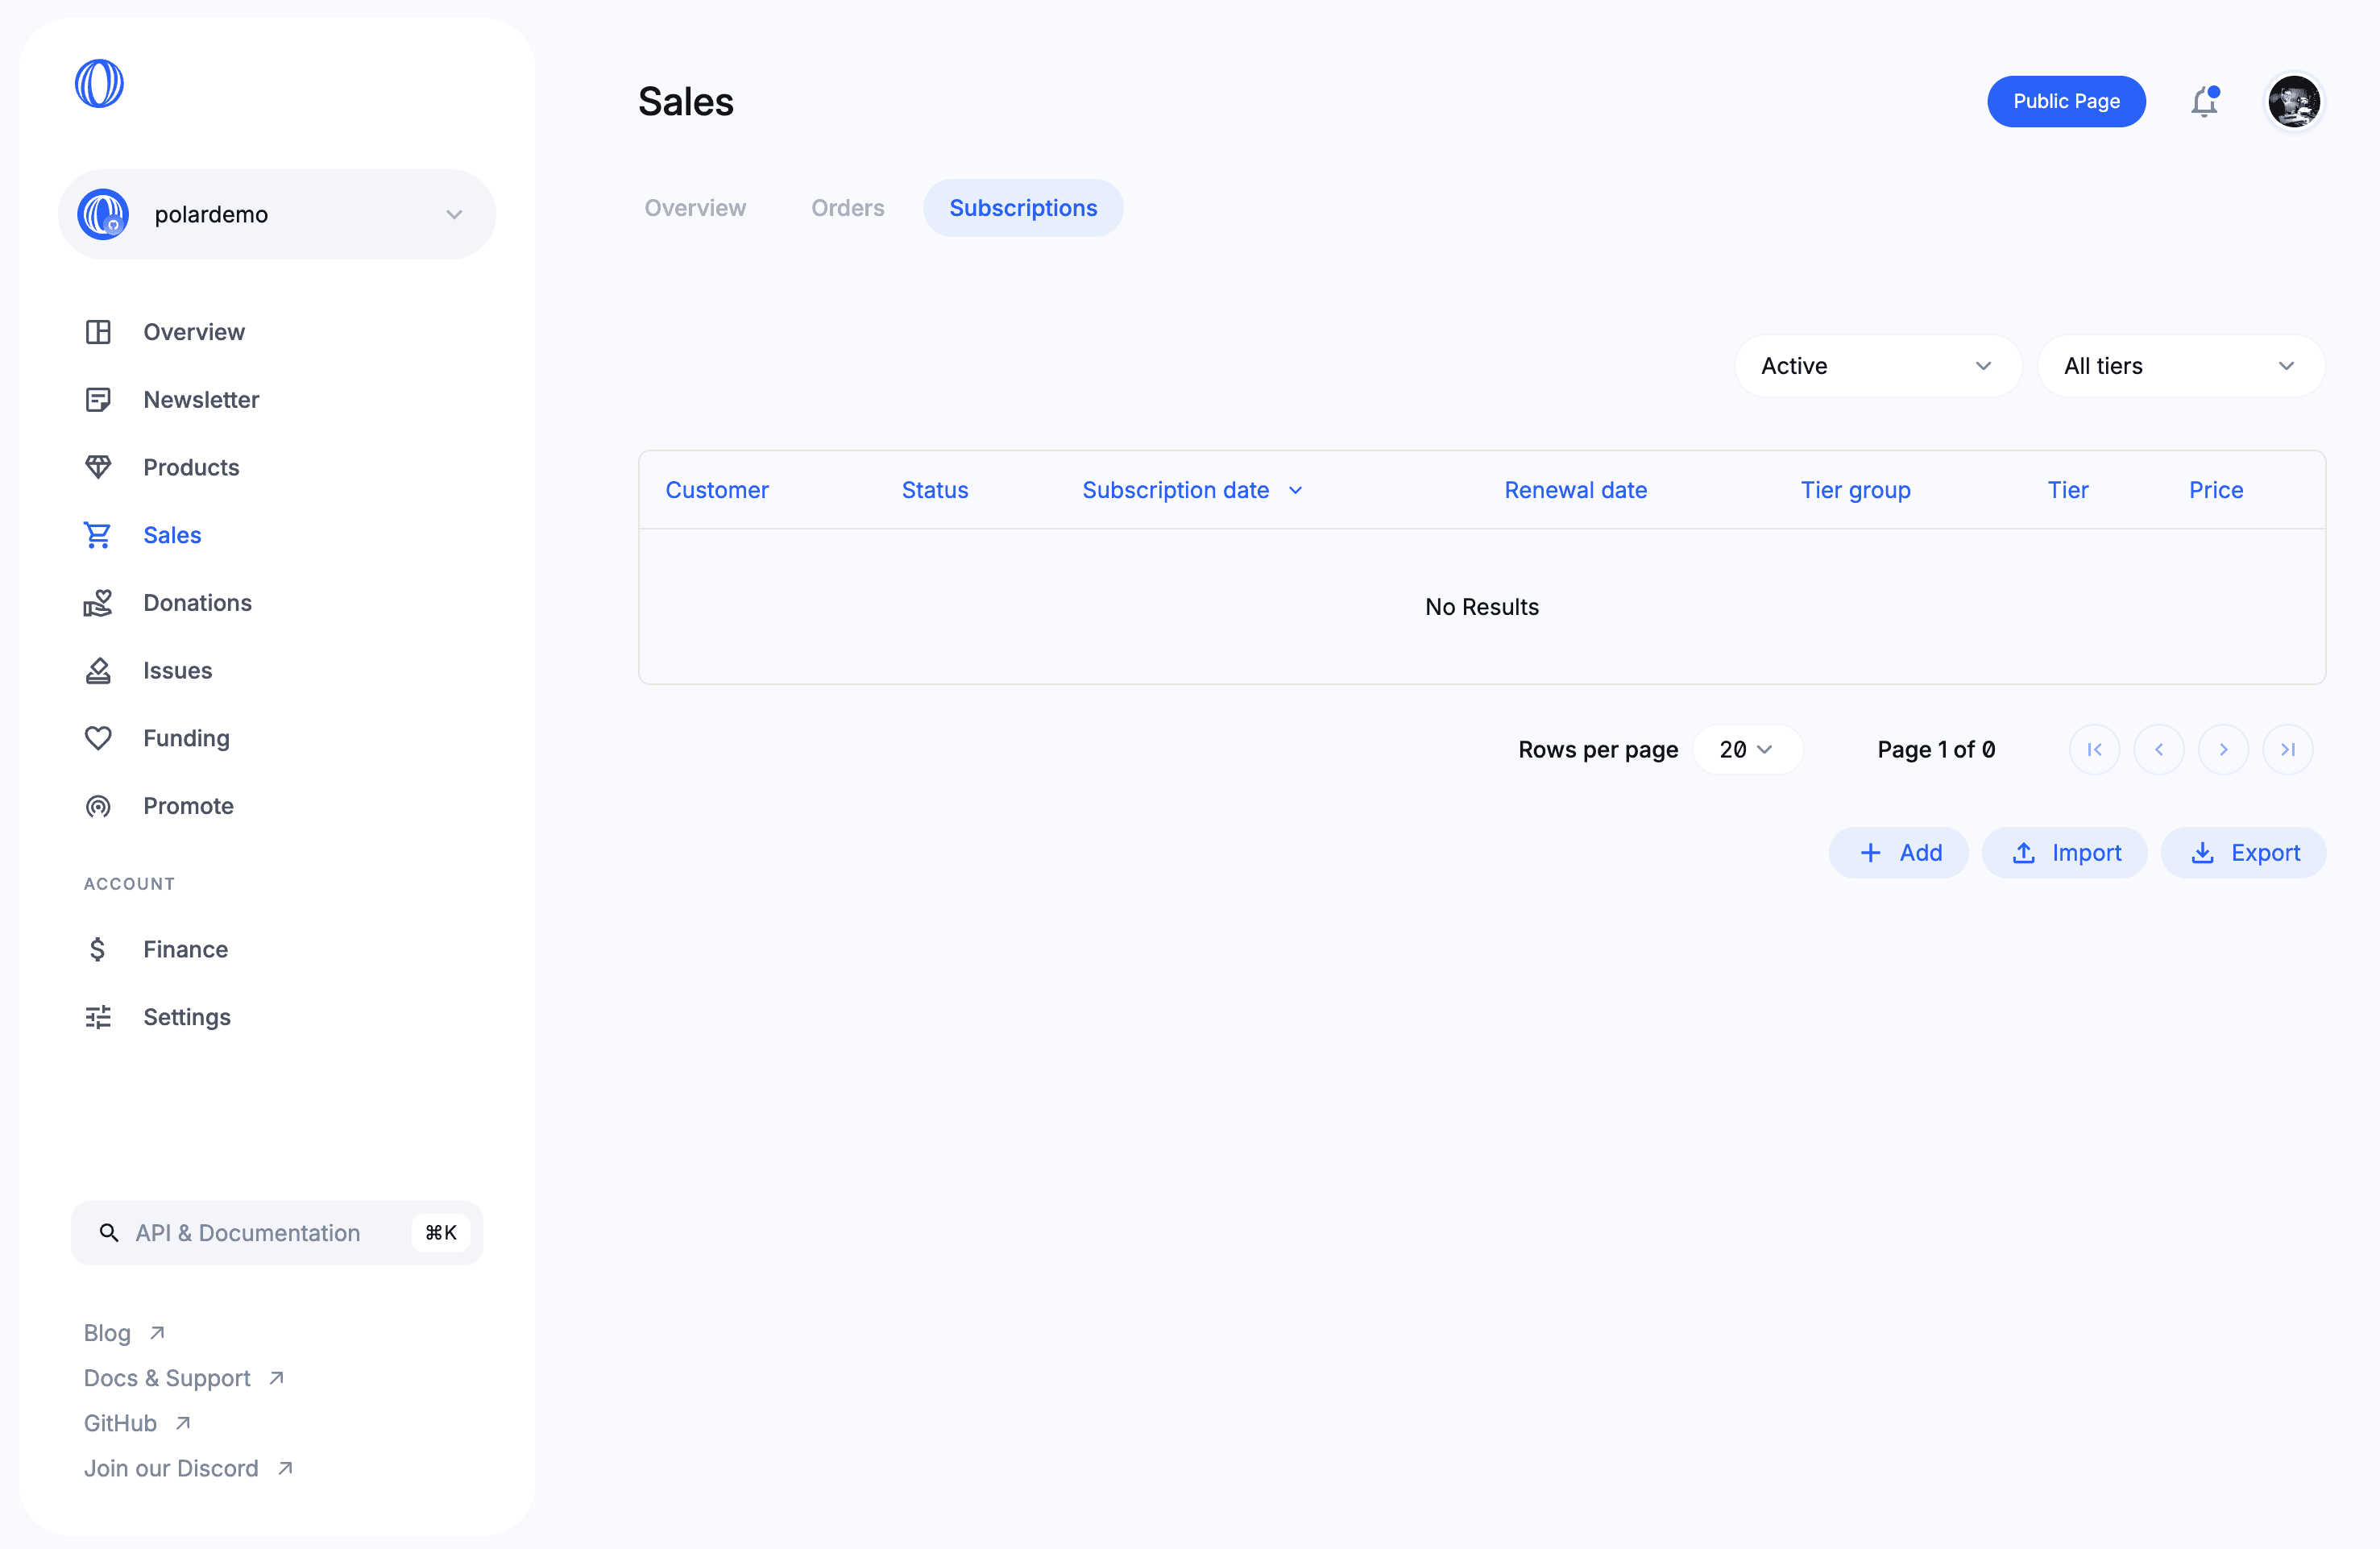Viewport: 2380px width, 1549px height.
Task: Open Newsletter section in sidebar
Action: coord(201,400)
